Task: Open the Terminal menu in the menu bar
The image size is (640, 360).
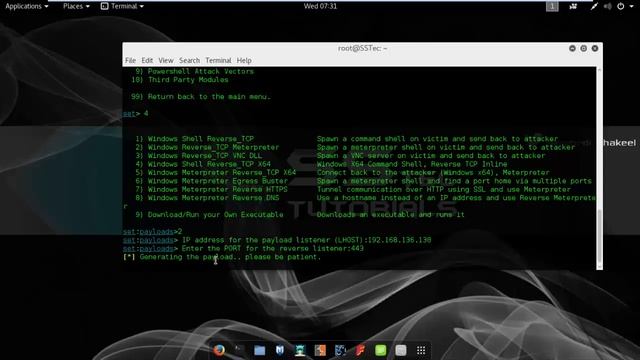Action: [218, 60]
